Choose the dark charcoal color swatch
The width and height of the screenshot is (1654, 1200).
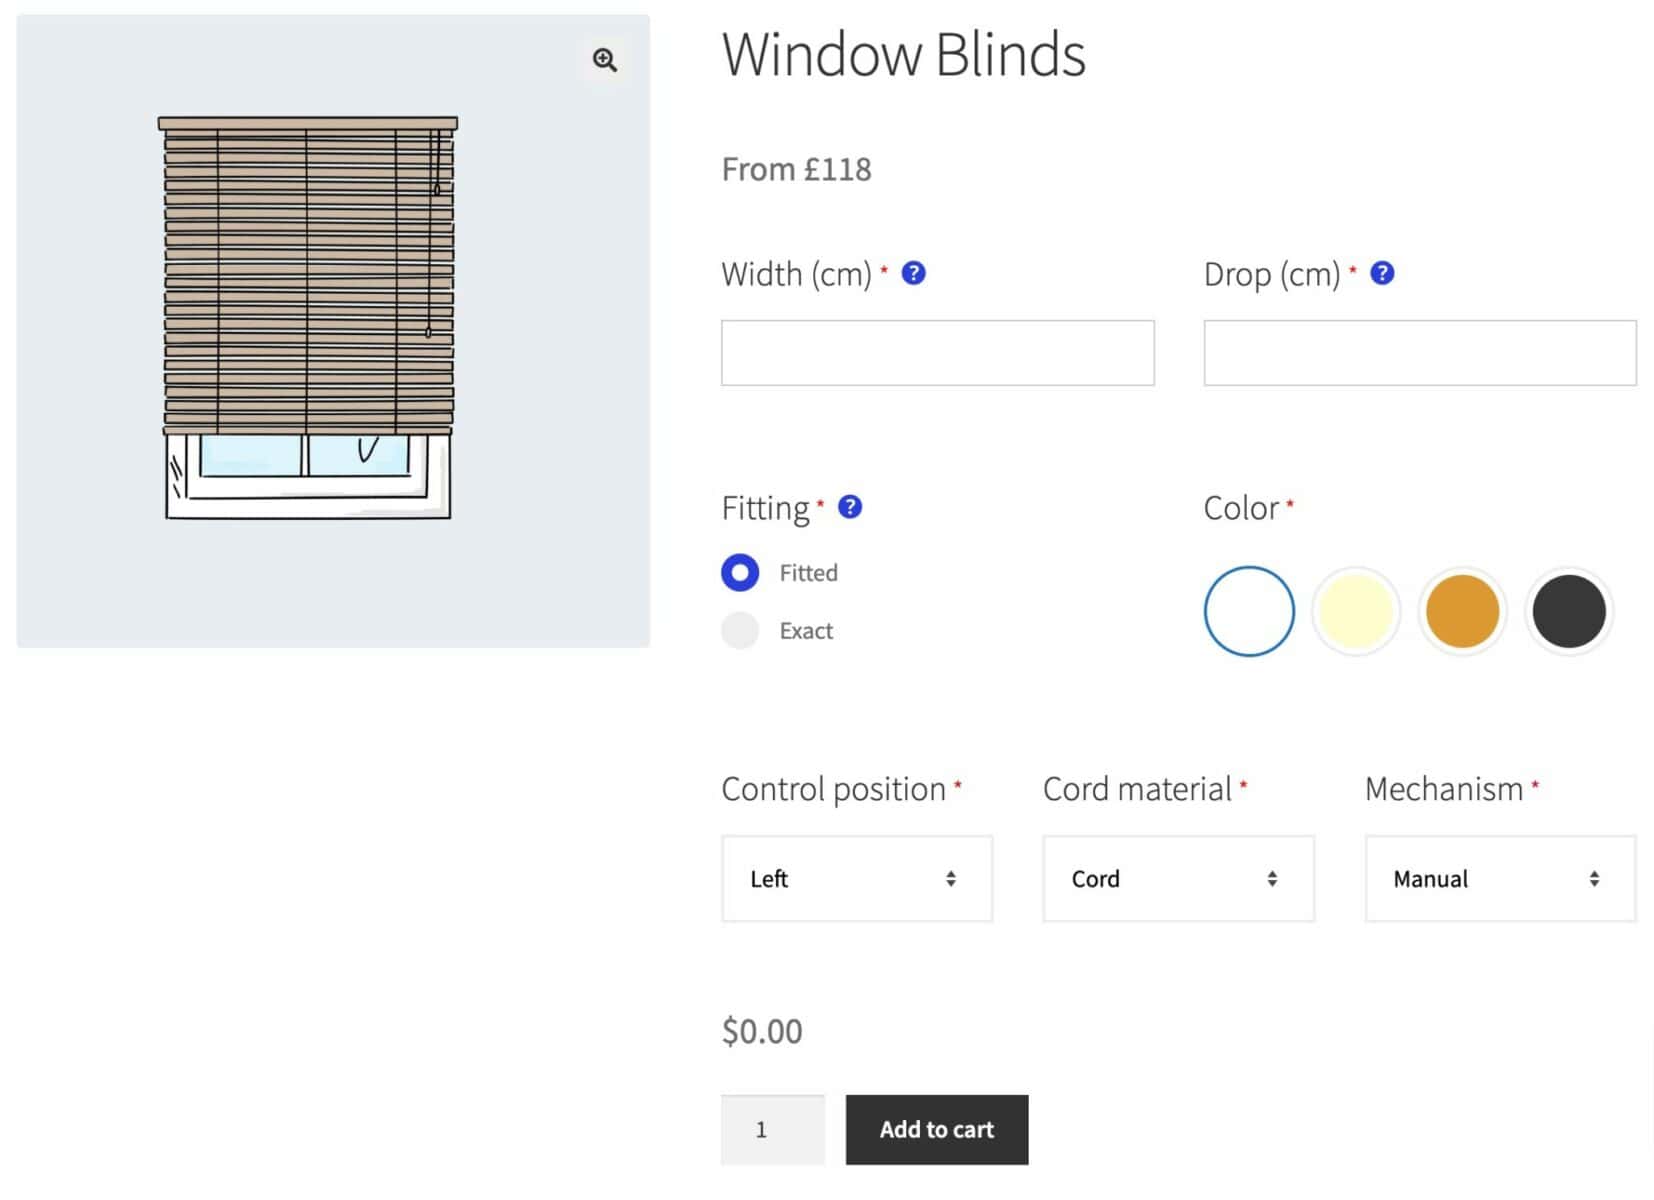pos(1569,611)
